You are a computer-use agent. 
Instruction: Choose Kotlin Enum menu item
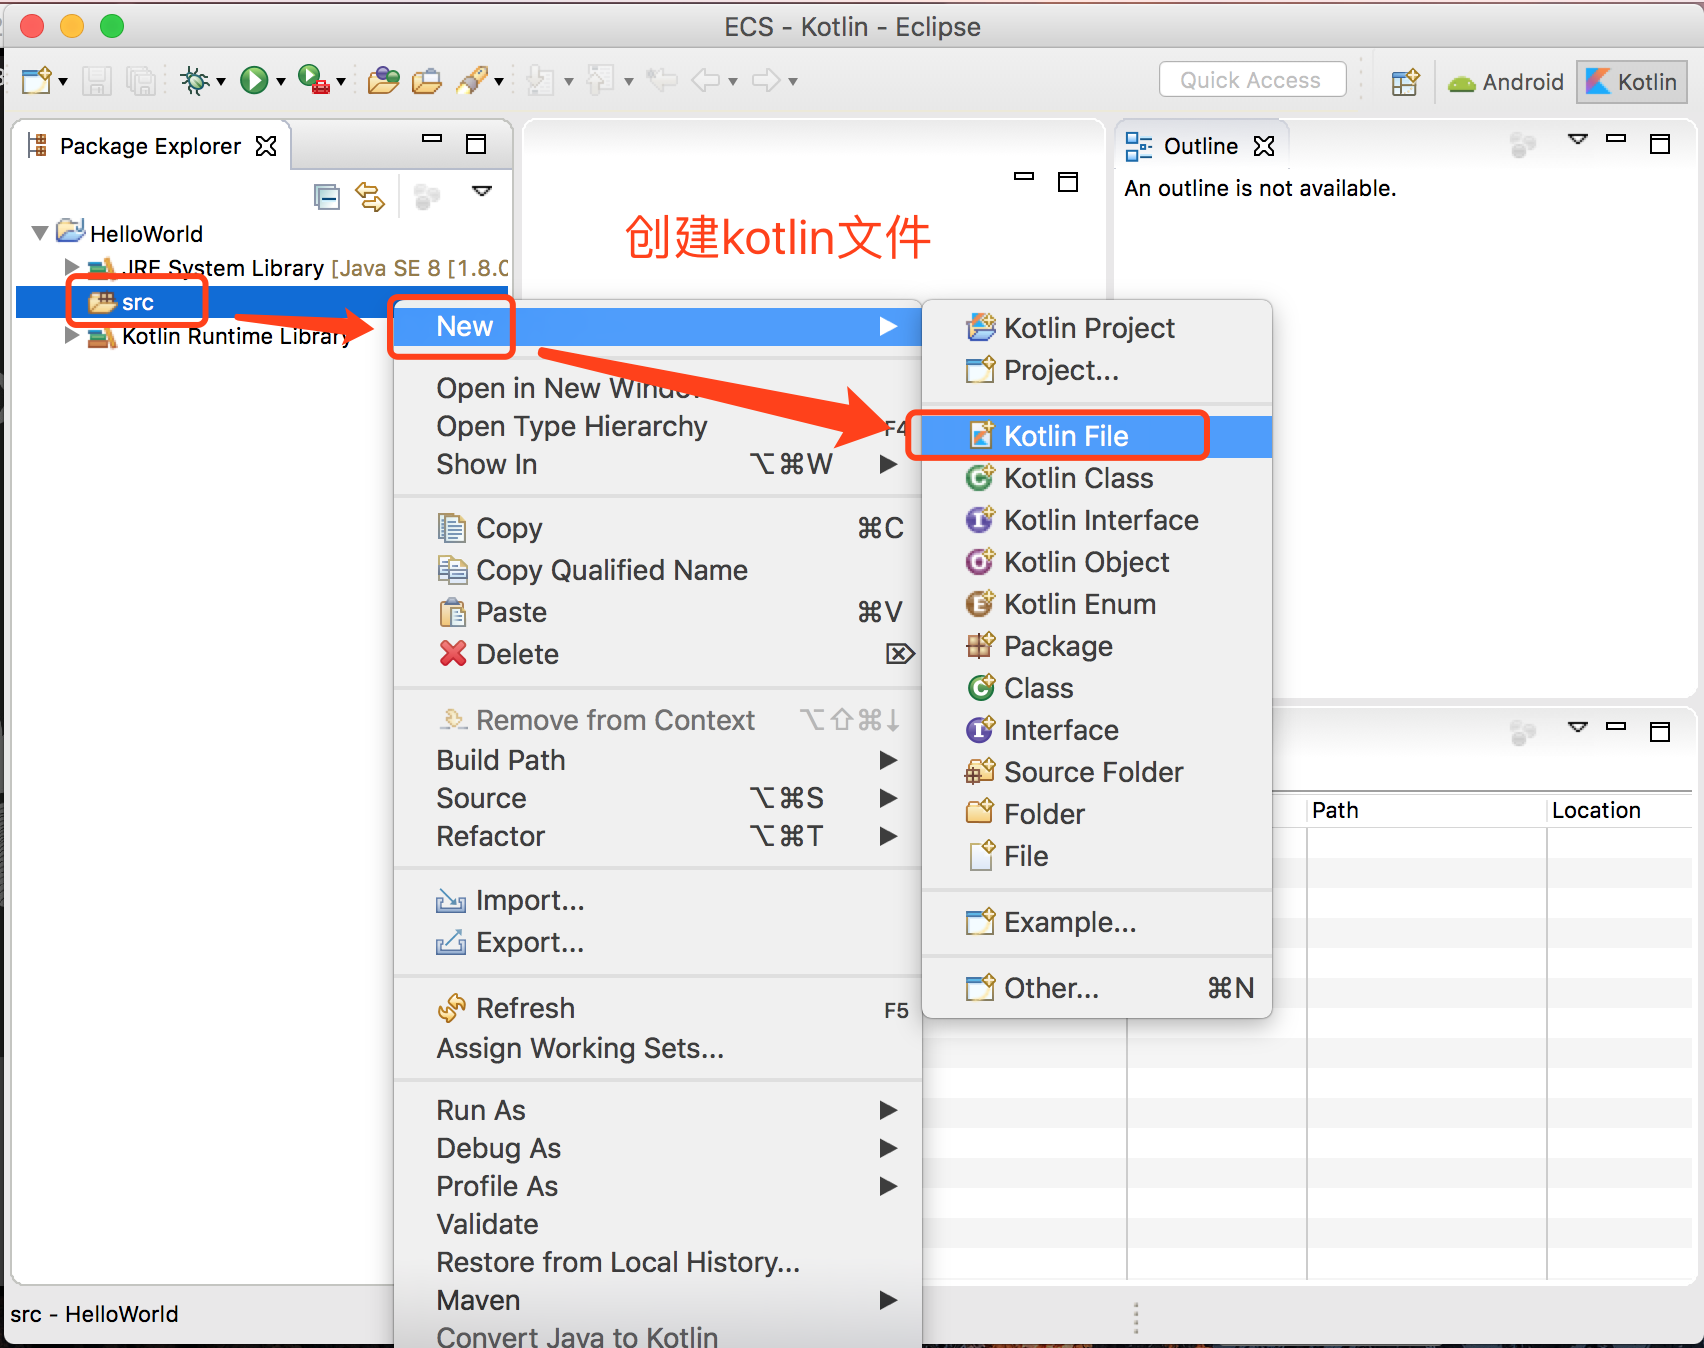tap(1097, 604)
